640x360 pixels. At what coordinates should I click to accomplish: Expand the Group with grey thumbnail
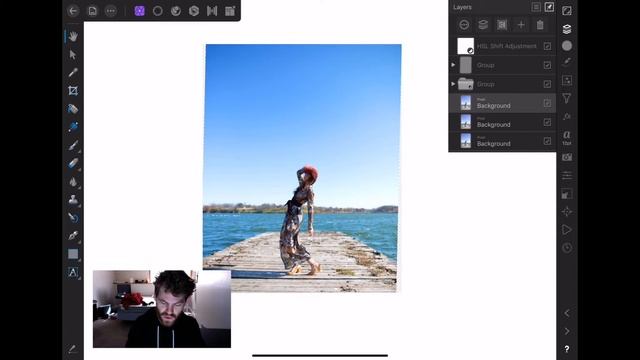(453, 65)
